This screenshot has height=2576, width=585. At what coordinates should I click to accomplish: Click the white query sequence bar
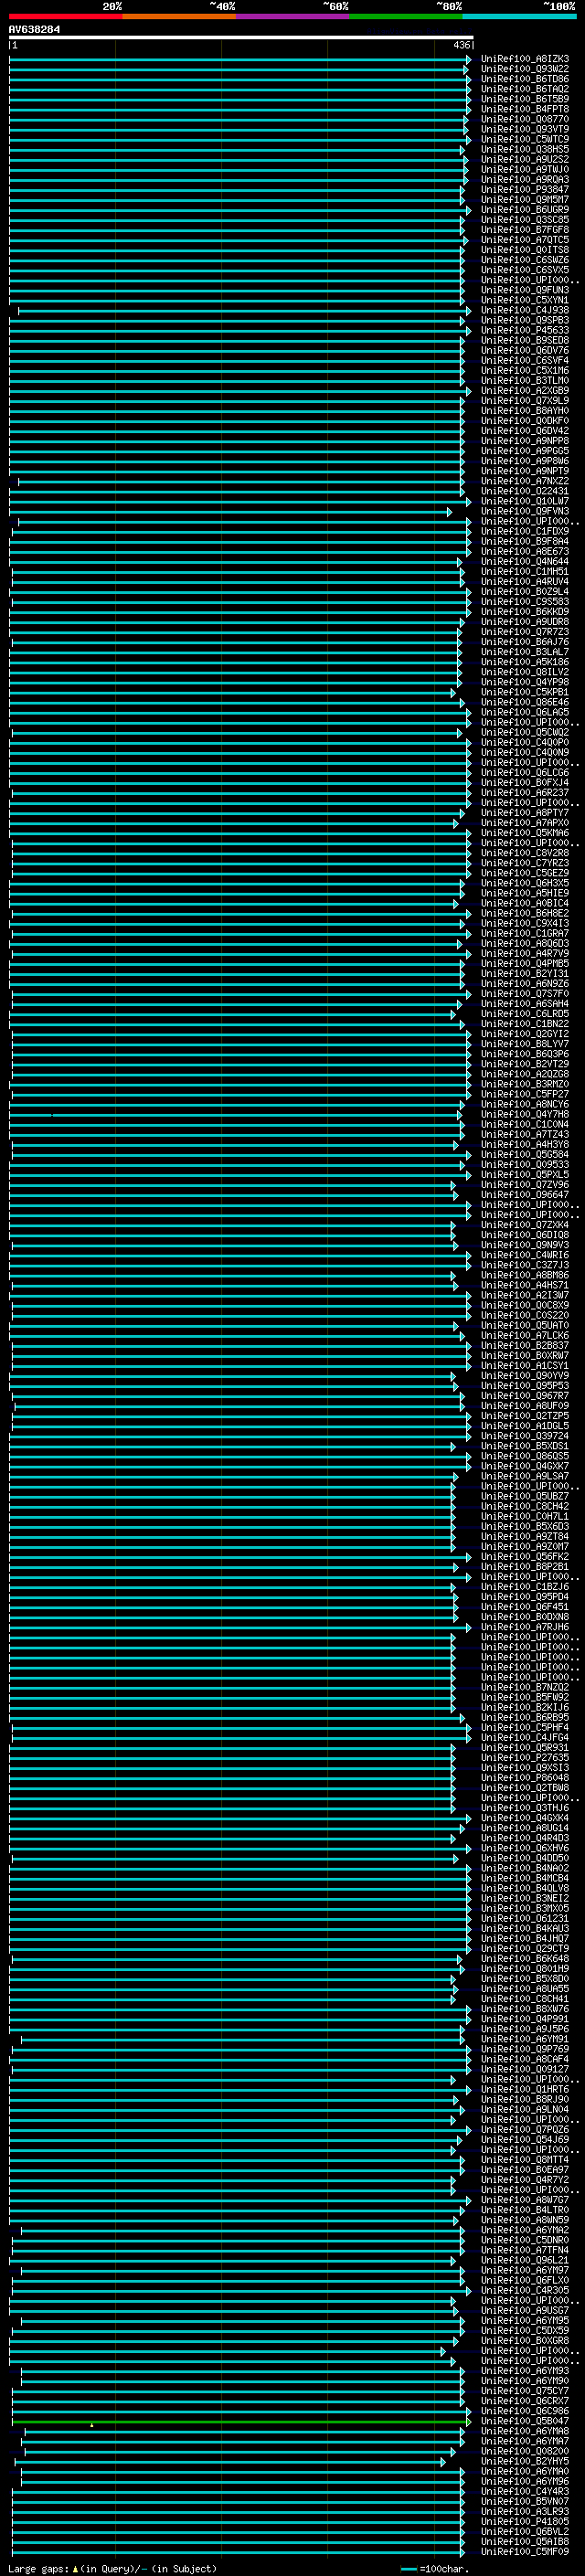click(241, 37)
